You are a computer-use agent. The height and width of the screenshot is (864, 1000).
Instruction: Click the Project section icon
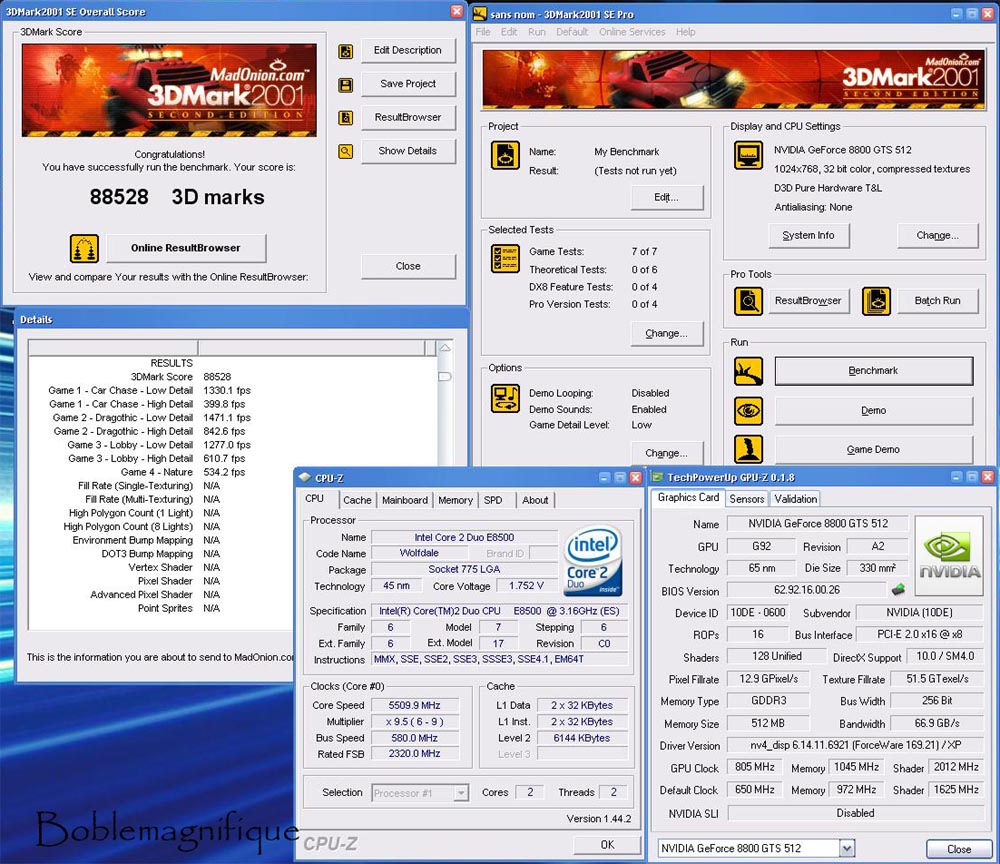pyautogui.click(x=505, y=155)
